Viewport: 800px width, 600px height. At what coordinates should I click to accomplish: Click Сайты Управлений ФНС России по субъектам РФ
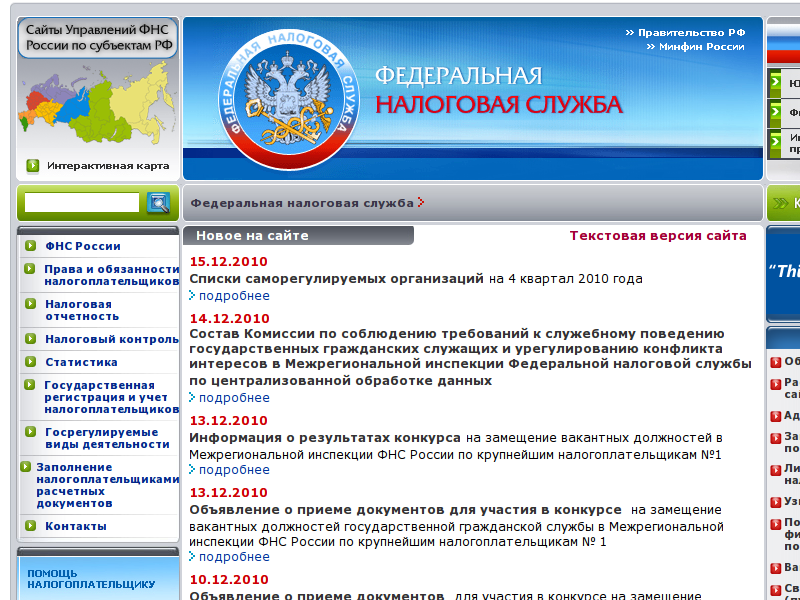[98, 38]
